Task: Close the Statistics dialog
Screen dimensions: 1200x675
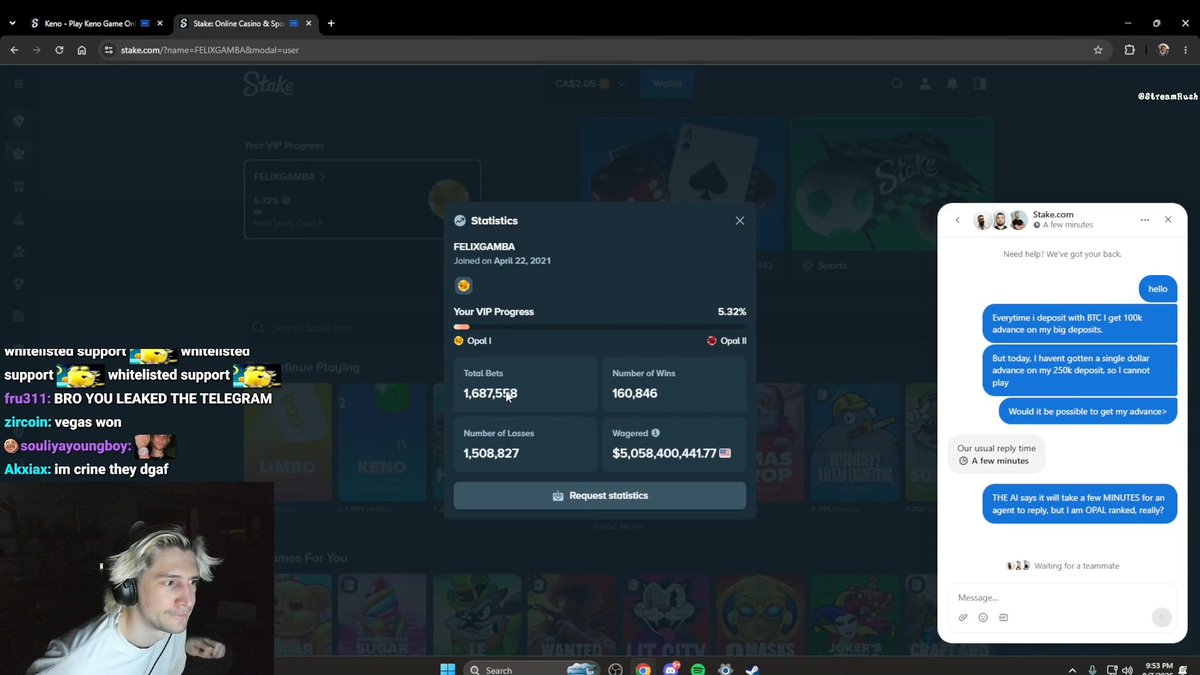Action: [x=740, y=221]
